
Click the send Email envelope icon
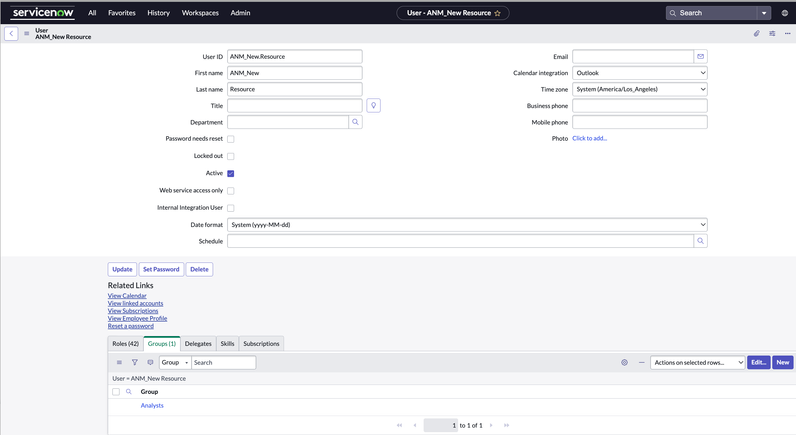701,56
